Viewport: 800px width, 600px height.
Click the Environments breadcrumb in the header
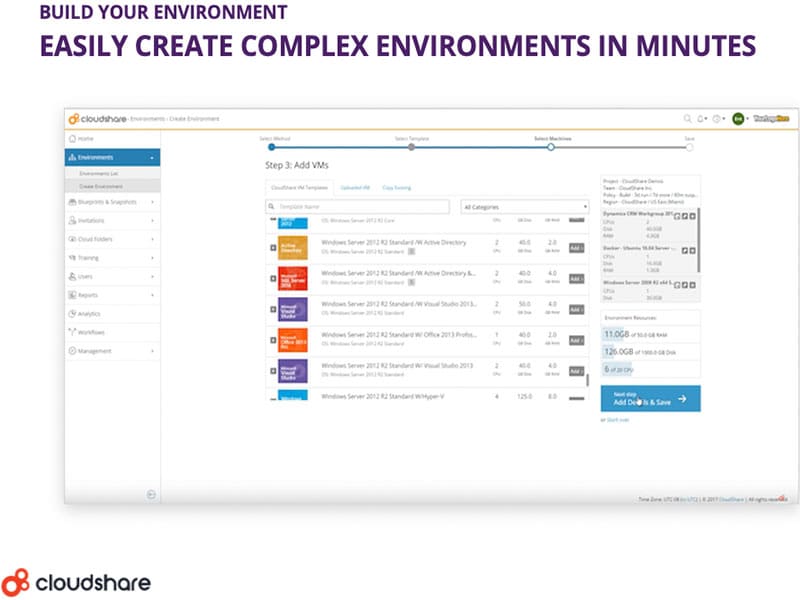click(x=147, y=119)
